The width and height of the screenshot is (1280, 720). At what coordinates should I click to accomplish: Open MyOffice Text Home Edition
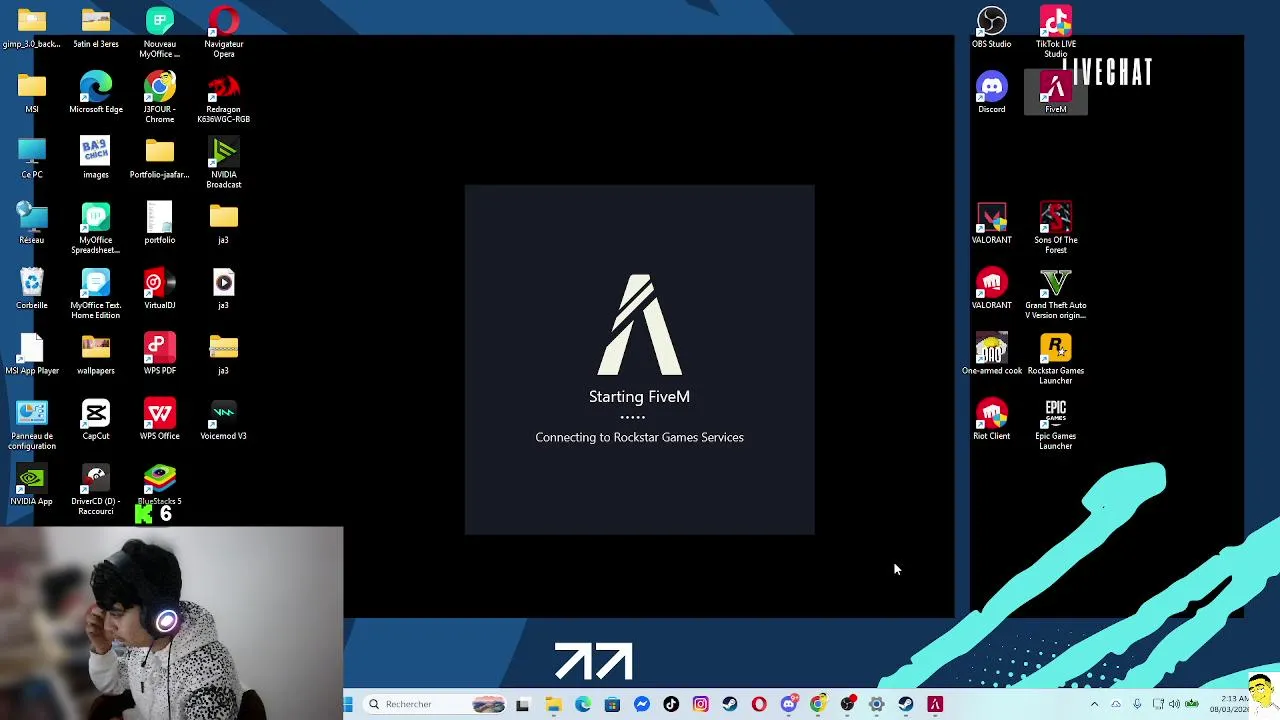tap(95, 294)
